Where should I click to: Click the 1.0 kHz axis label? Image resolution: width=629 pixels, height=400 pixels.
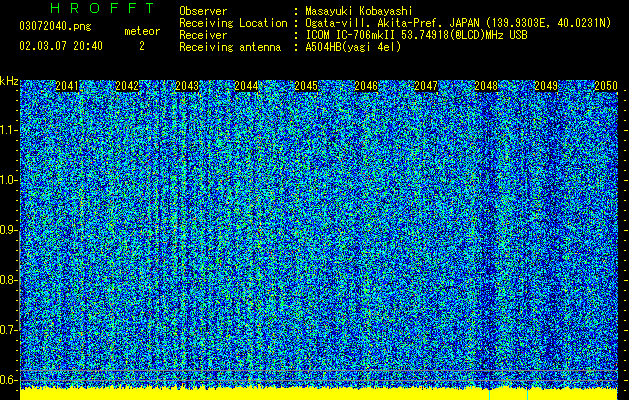pos(8,180)
